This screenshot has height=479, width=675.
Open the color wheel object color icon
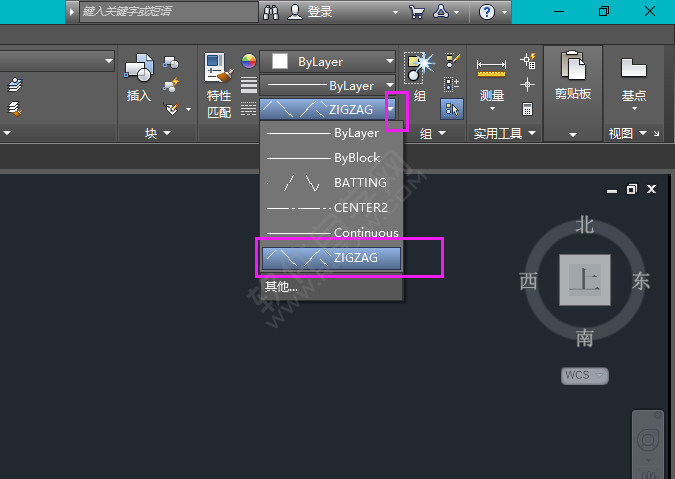[x=249, y=62]
